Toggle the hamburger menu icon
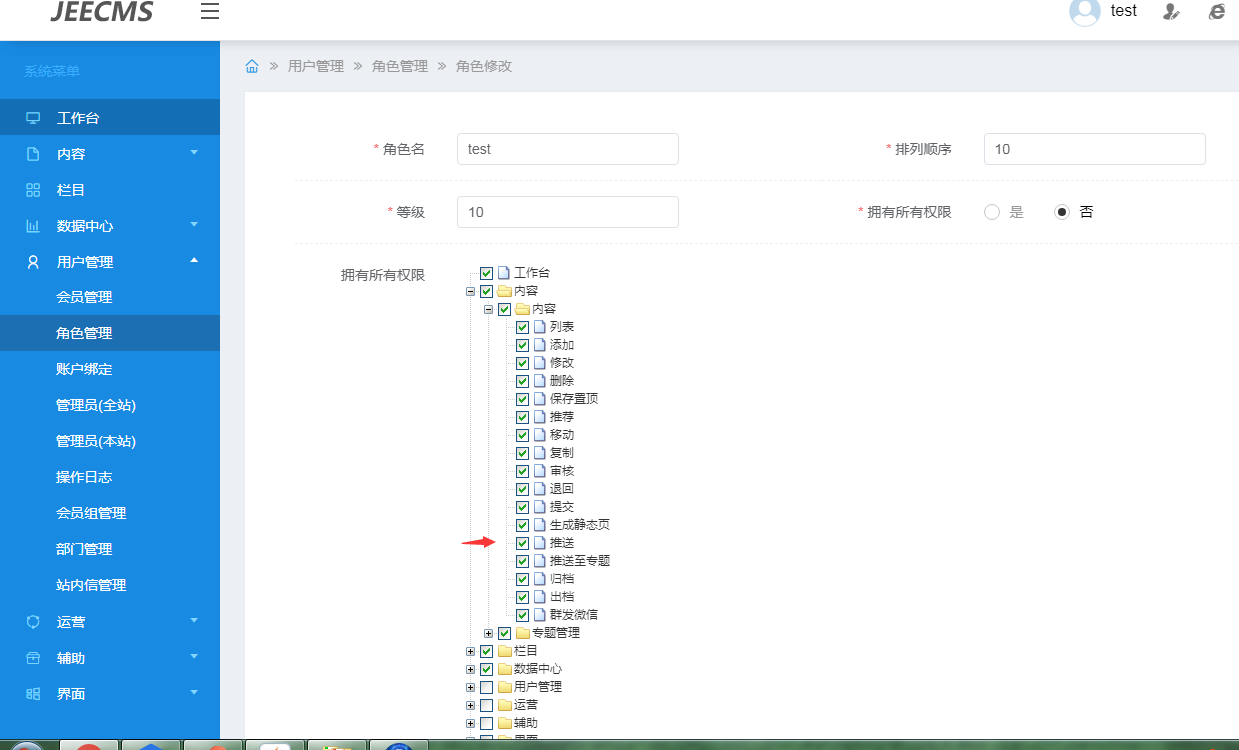The height and width of the screenshot is (750, 1239). 209,12
